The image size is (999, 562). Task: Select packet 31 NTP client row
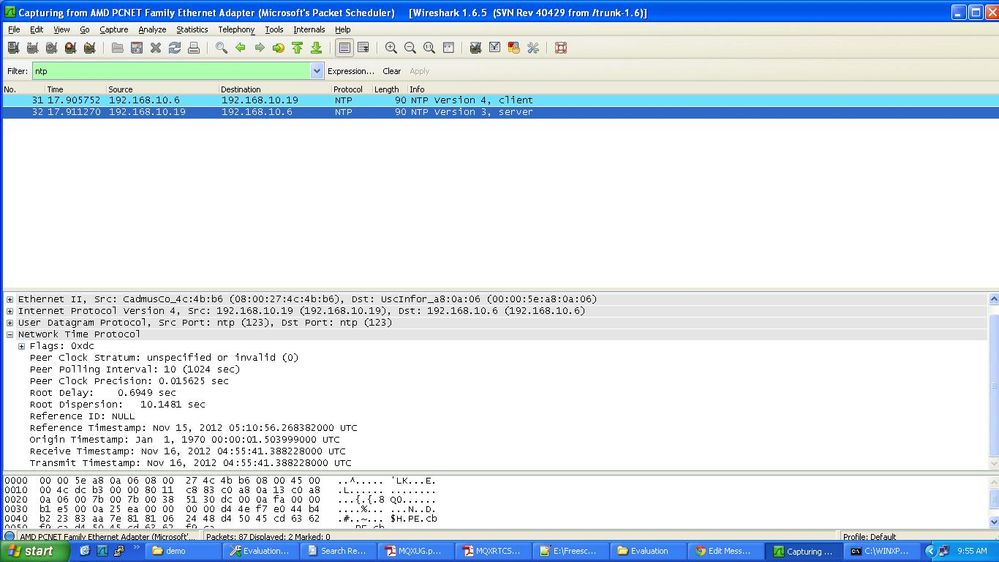click(x=500, y=100)
